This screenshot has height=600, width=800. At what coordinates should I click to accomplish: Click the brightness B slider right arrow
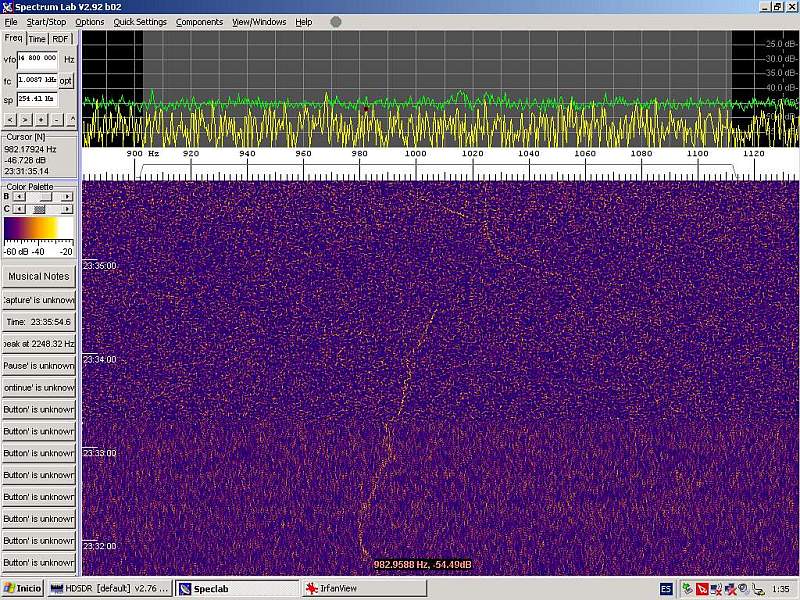click(x=67, y=197)
